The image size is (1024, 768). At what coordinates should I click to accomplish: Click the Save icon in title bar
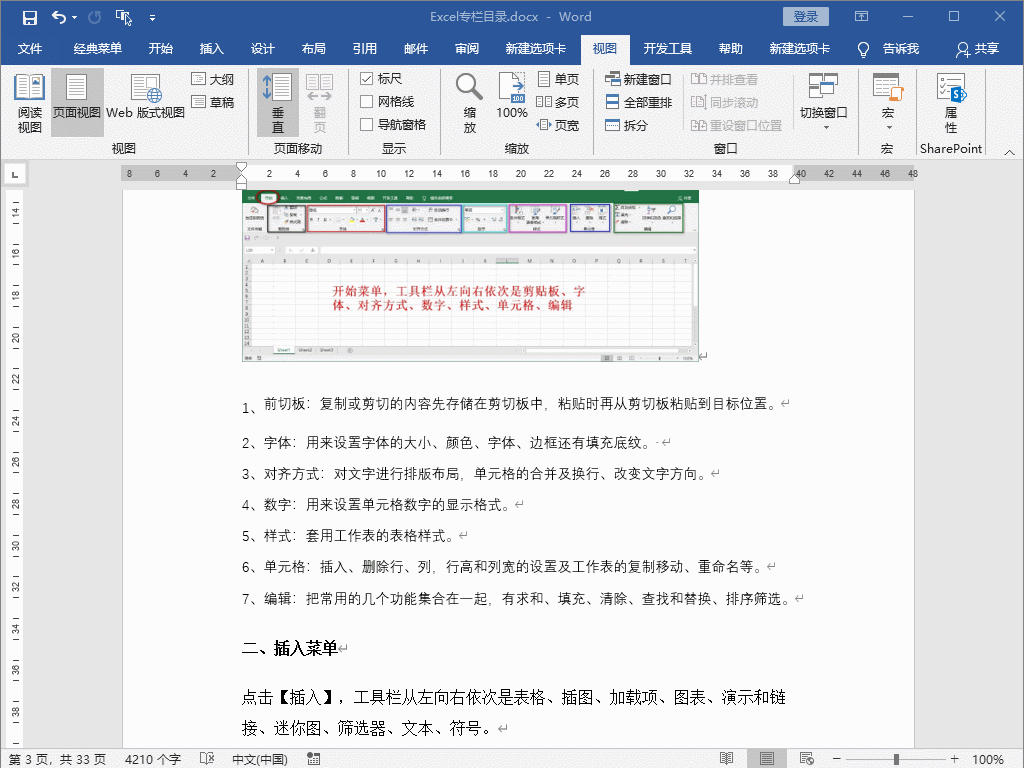[29, 18]
